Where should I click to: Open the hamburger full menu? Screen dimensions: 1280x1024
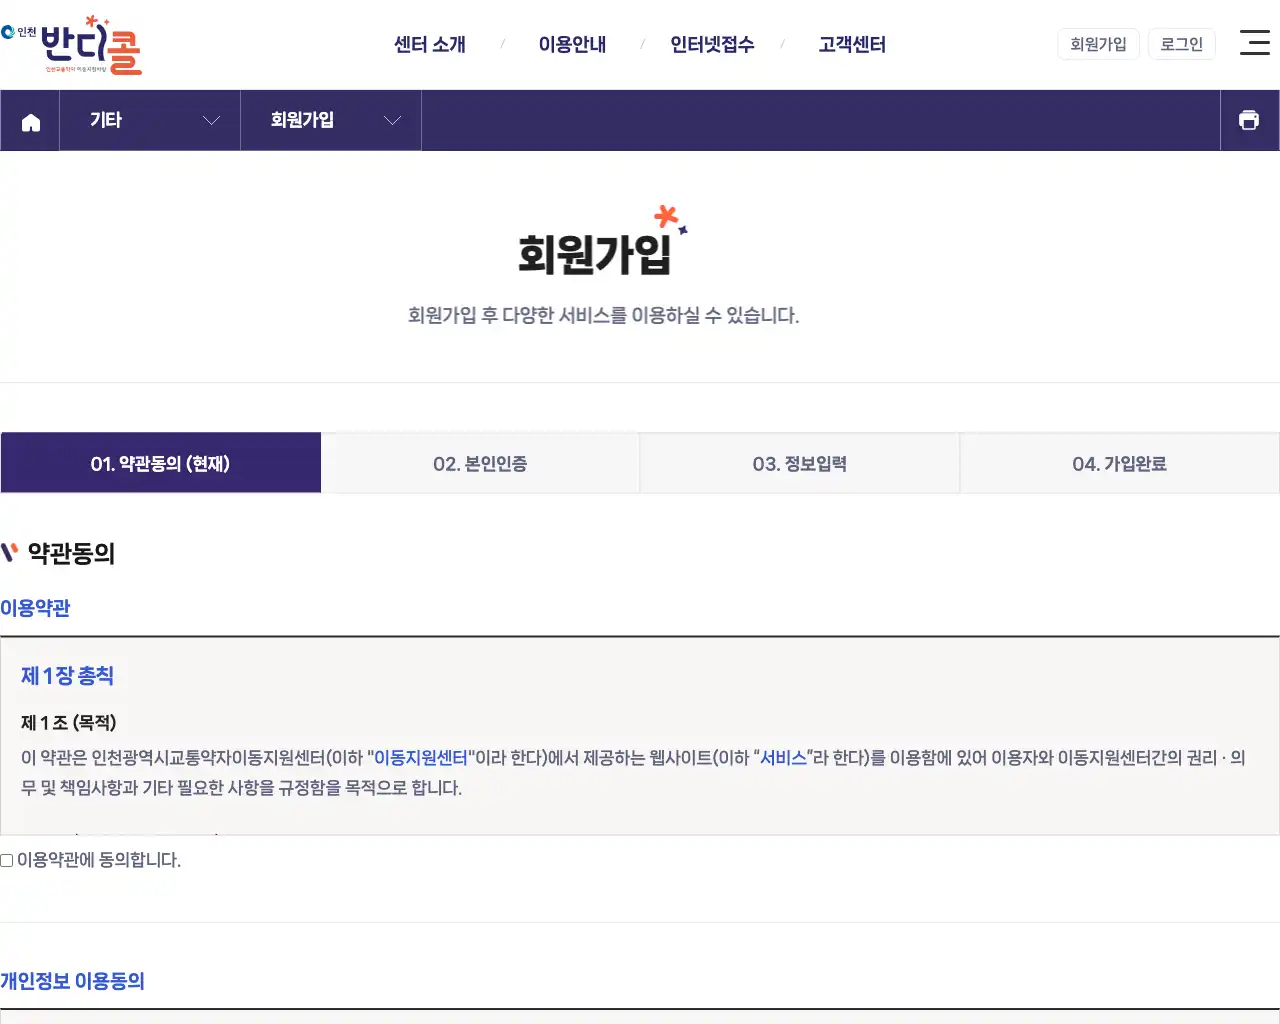click(x=1254, y=42)
